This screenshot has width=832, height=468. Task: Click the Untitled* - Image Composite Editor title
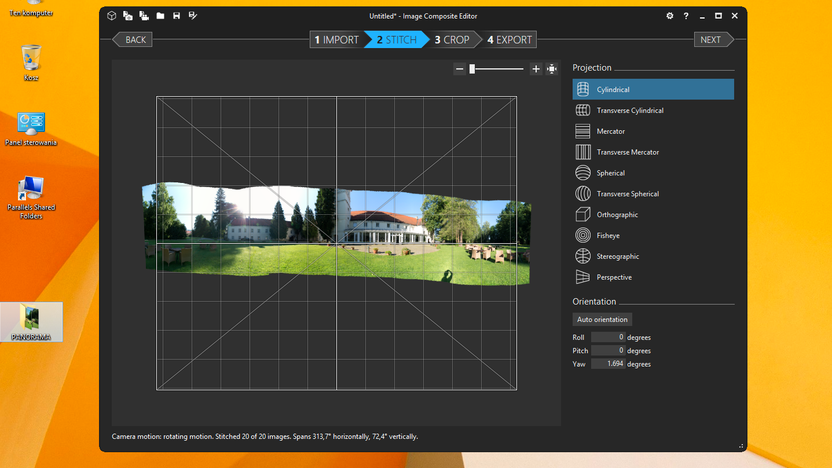coord(423,16)
